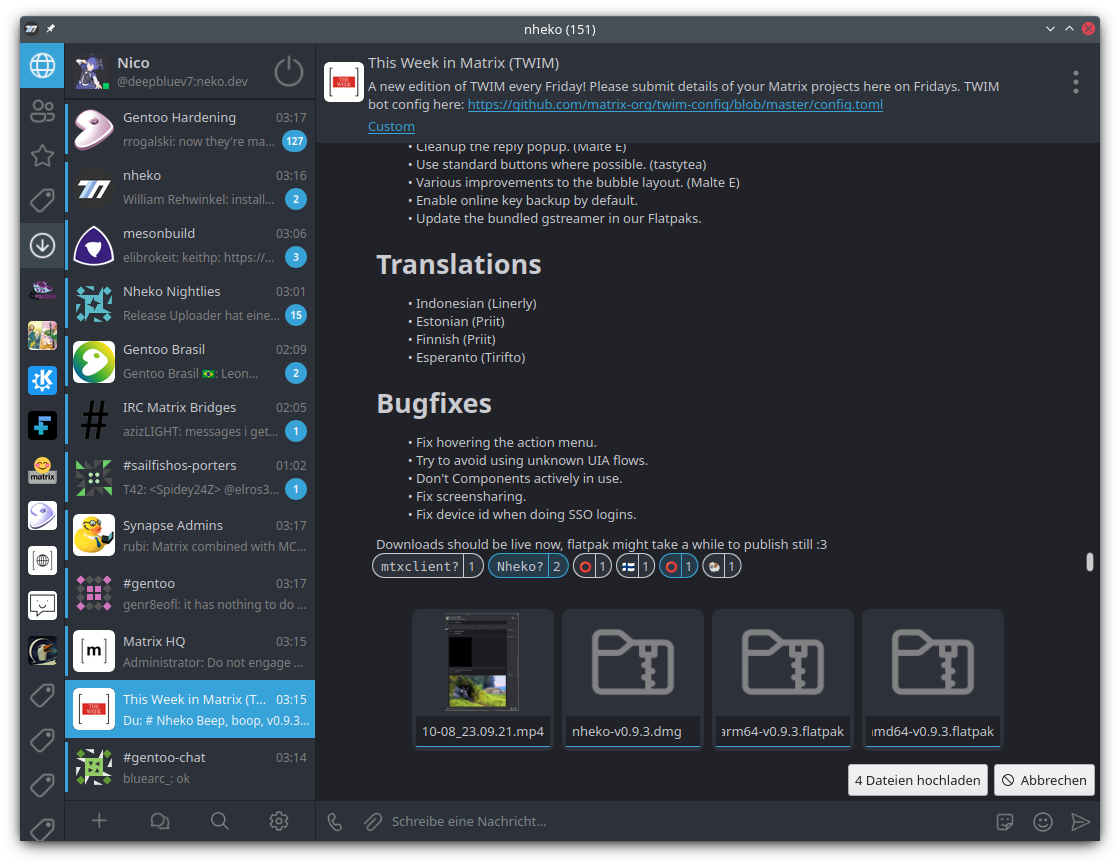Open the emoji picker smiley icon
Screen dimensions: 1120x865
point(1043,821)
